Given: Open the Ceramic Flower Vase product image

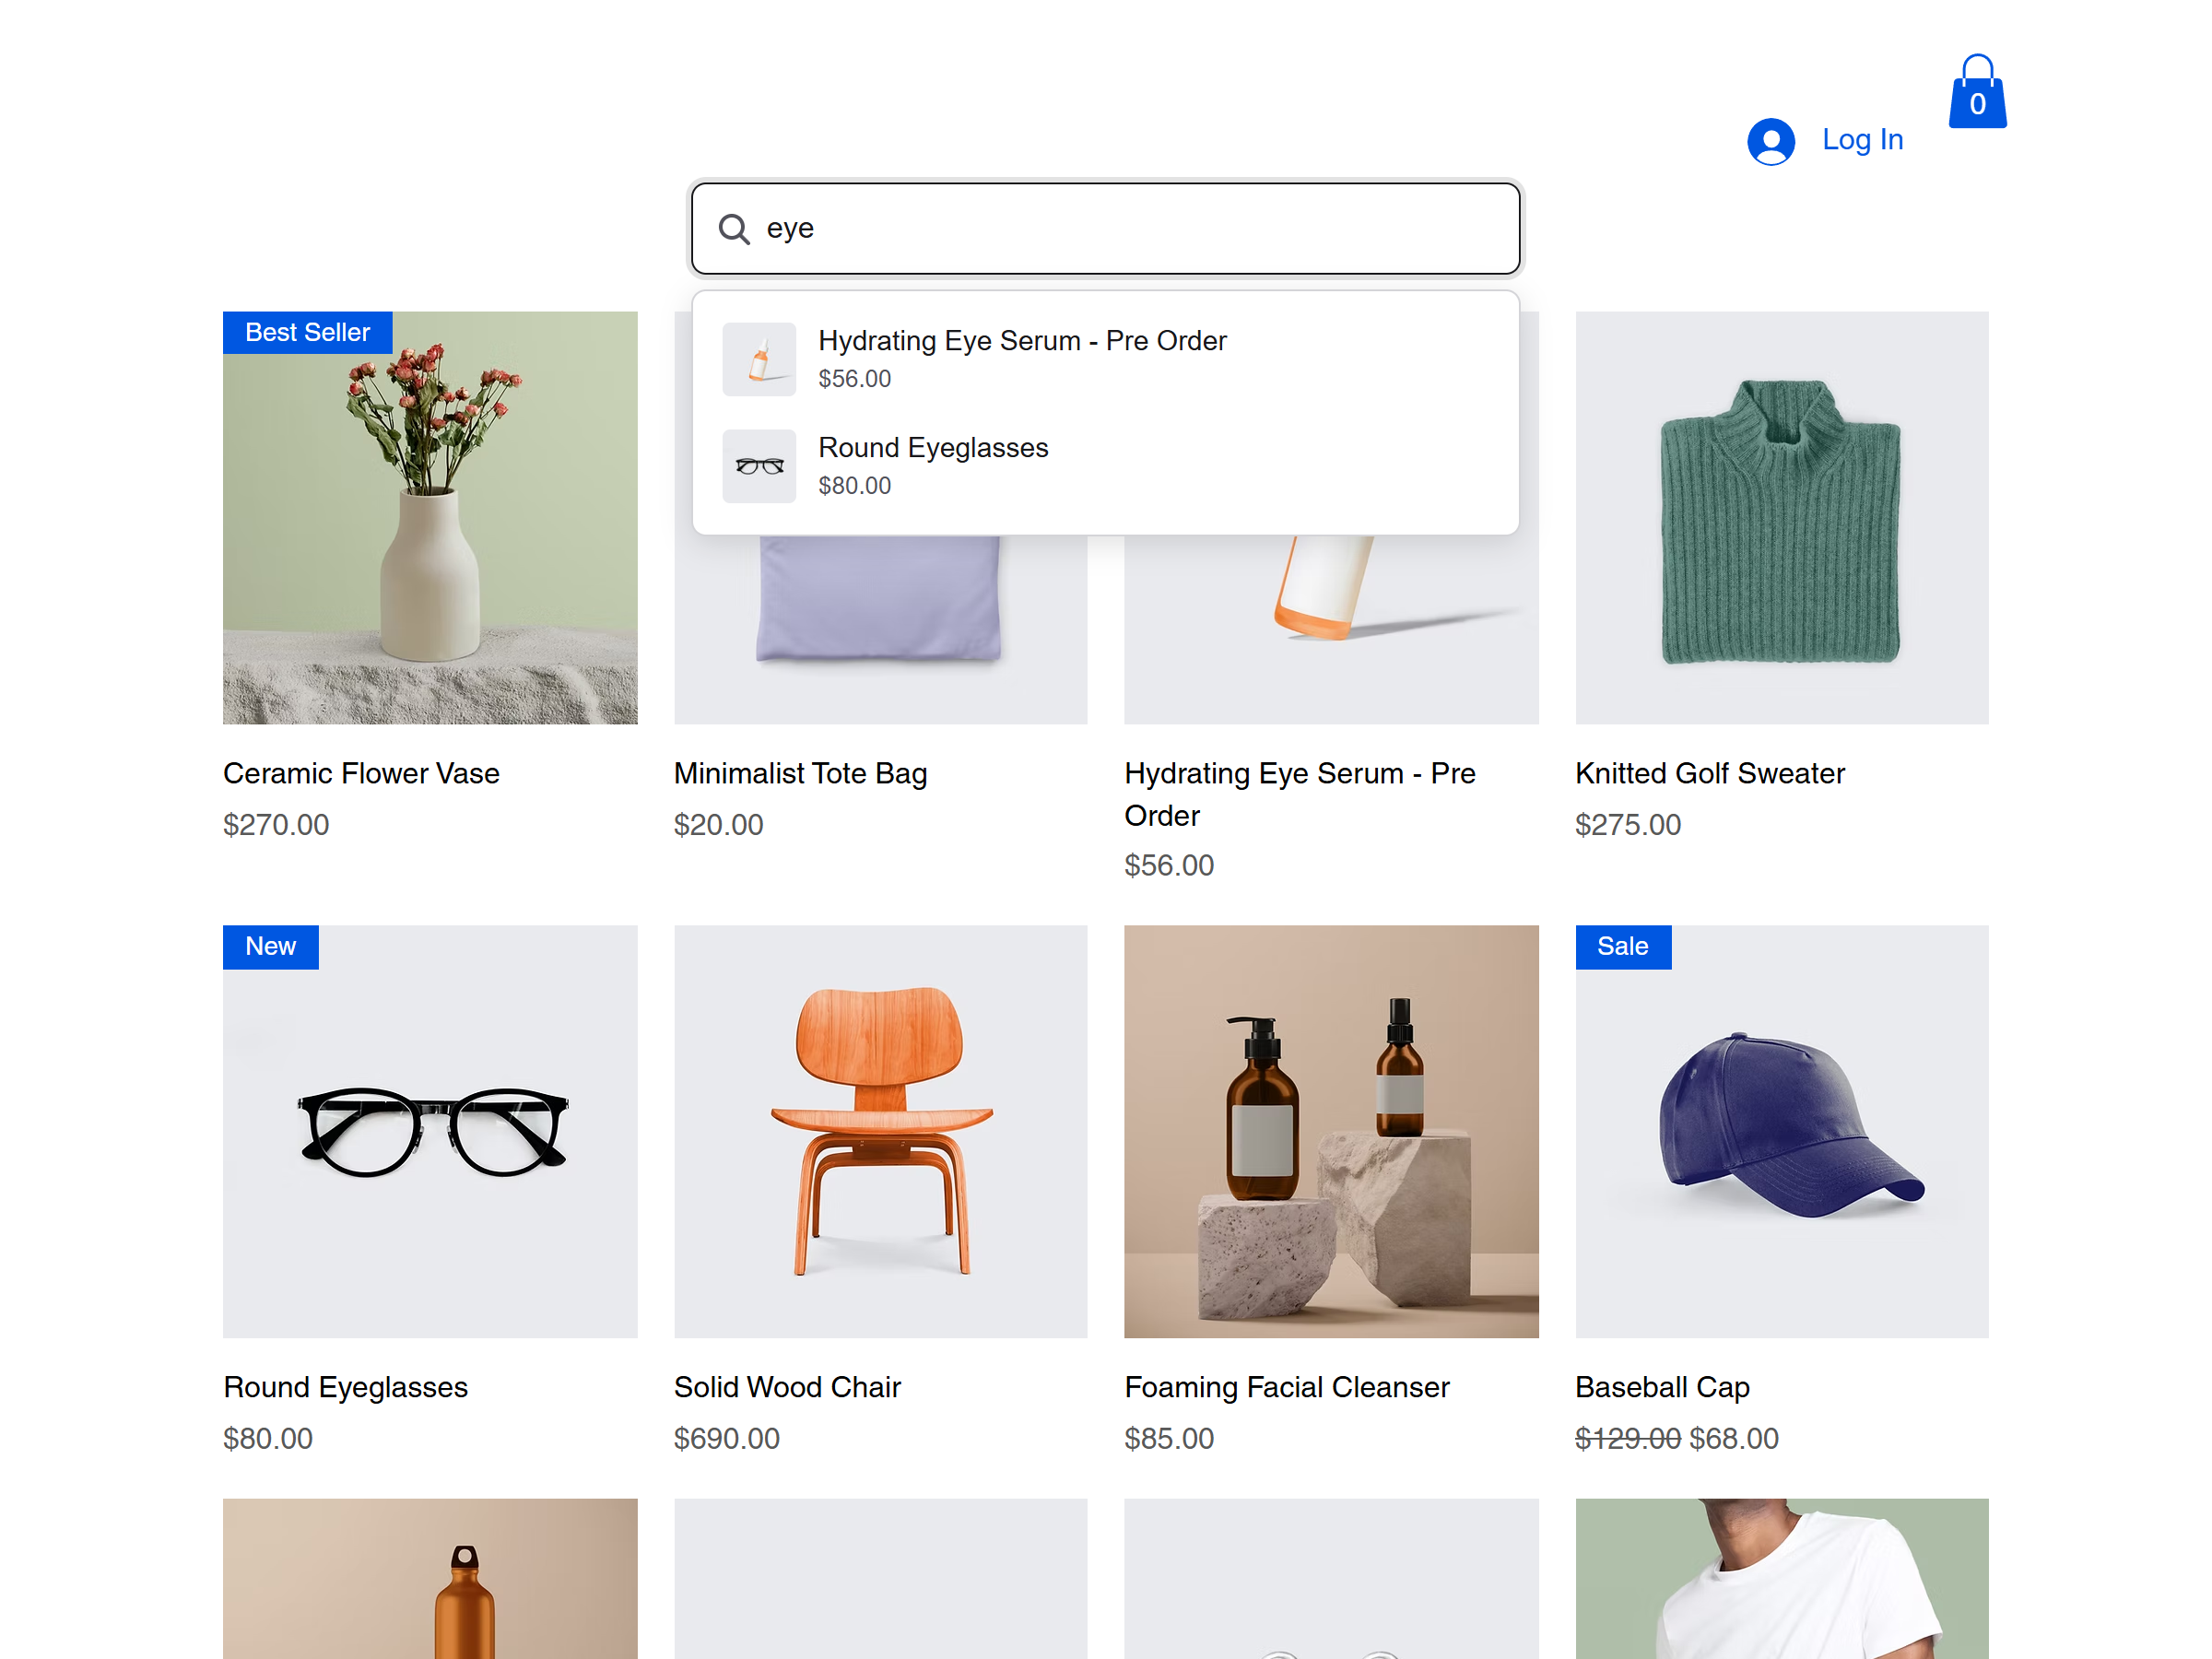Looking at the screenshot, I should tap(430, 517).
